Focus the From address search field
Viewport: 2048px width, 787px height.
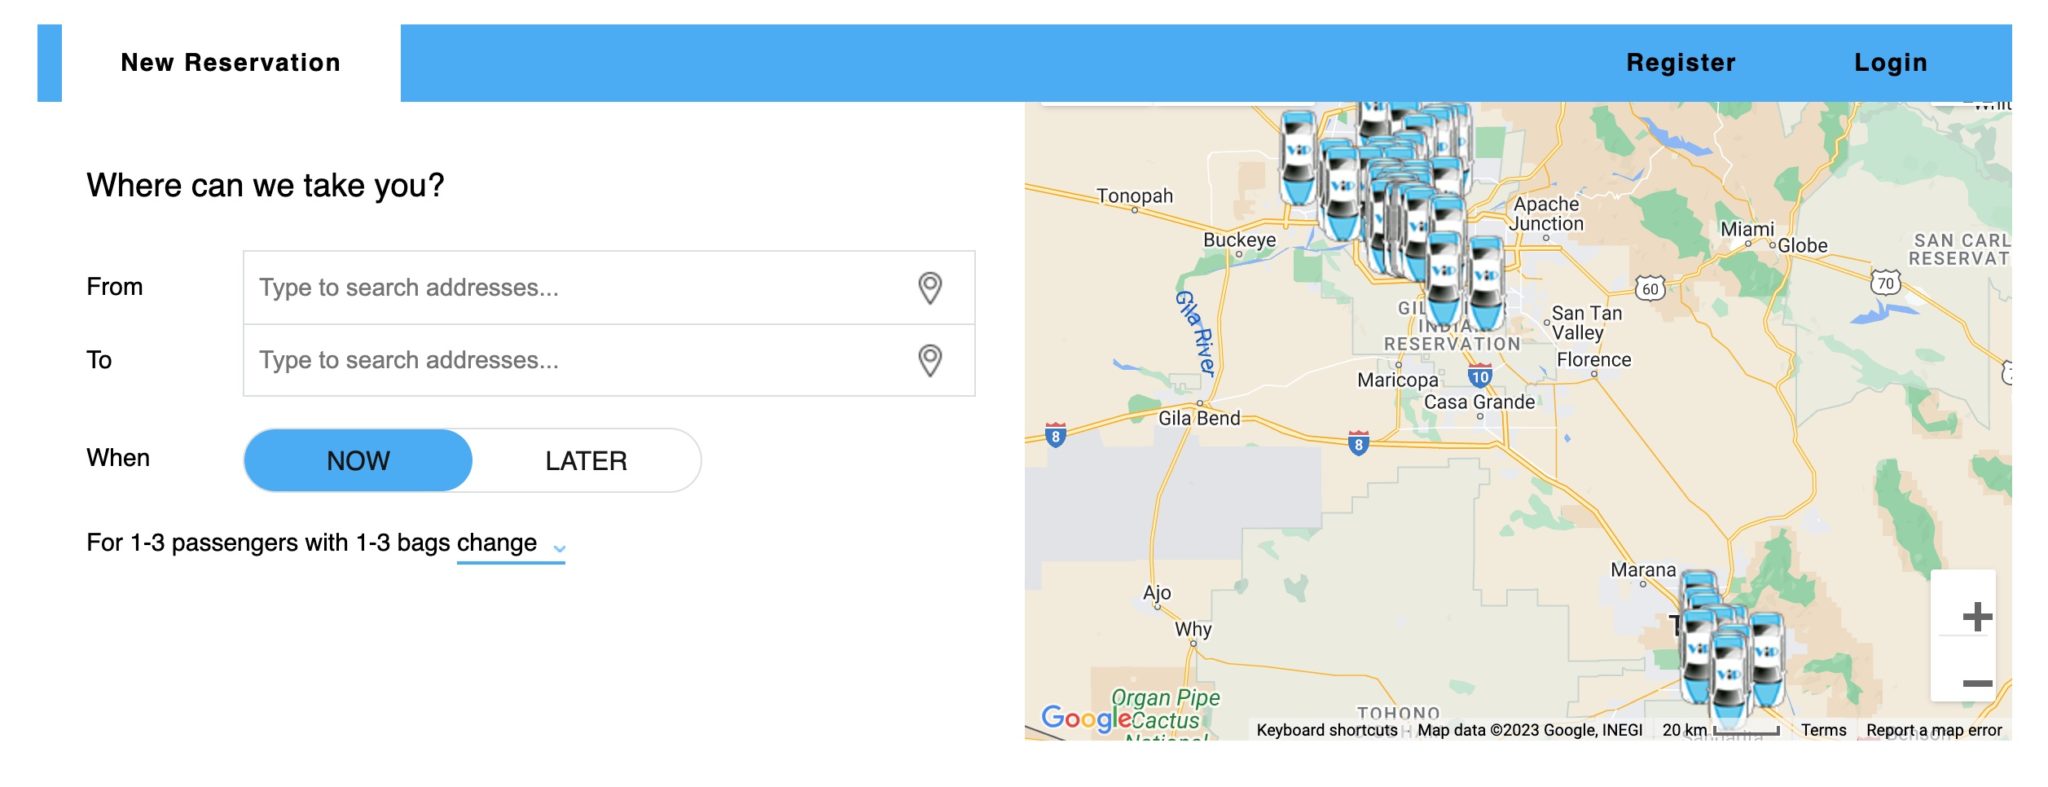point(580,288)
